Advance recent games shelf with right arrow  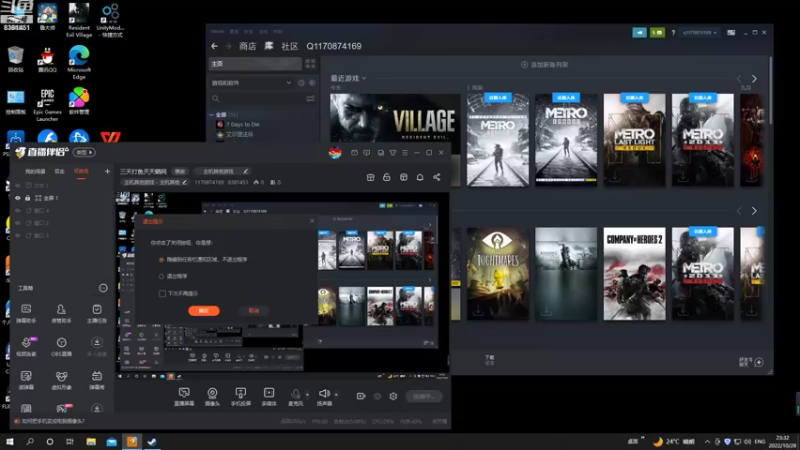(754, 79)
